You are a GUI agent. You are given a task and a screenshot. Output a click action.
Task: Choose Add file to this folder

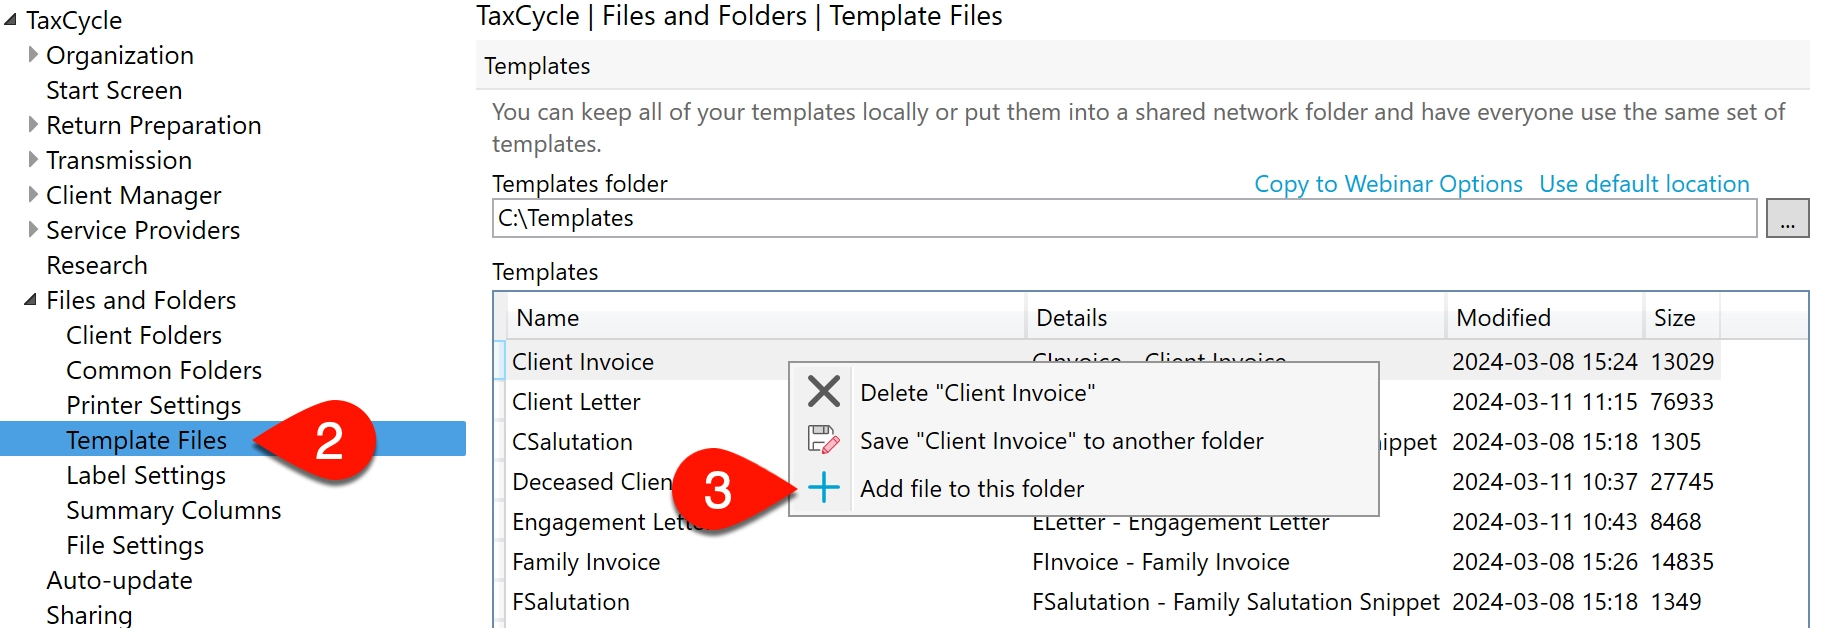point(972,488)
